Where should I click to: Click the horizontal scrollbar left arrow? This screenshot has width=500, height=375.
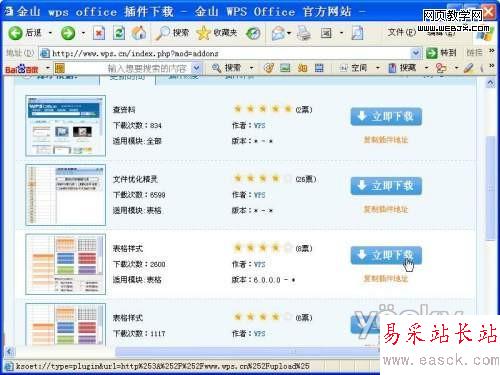(x=9, y=351)
